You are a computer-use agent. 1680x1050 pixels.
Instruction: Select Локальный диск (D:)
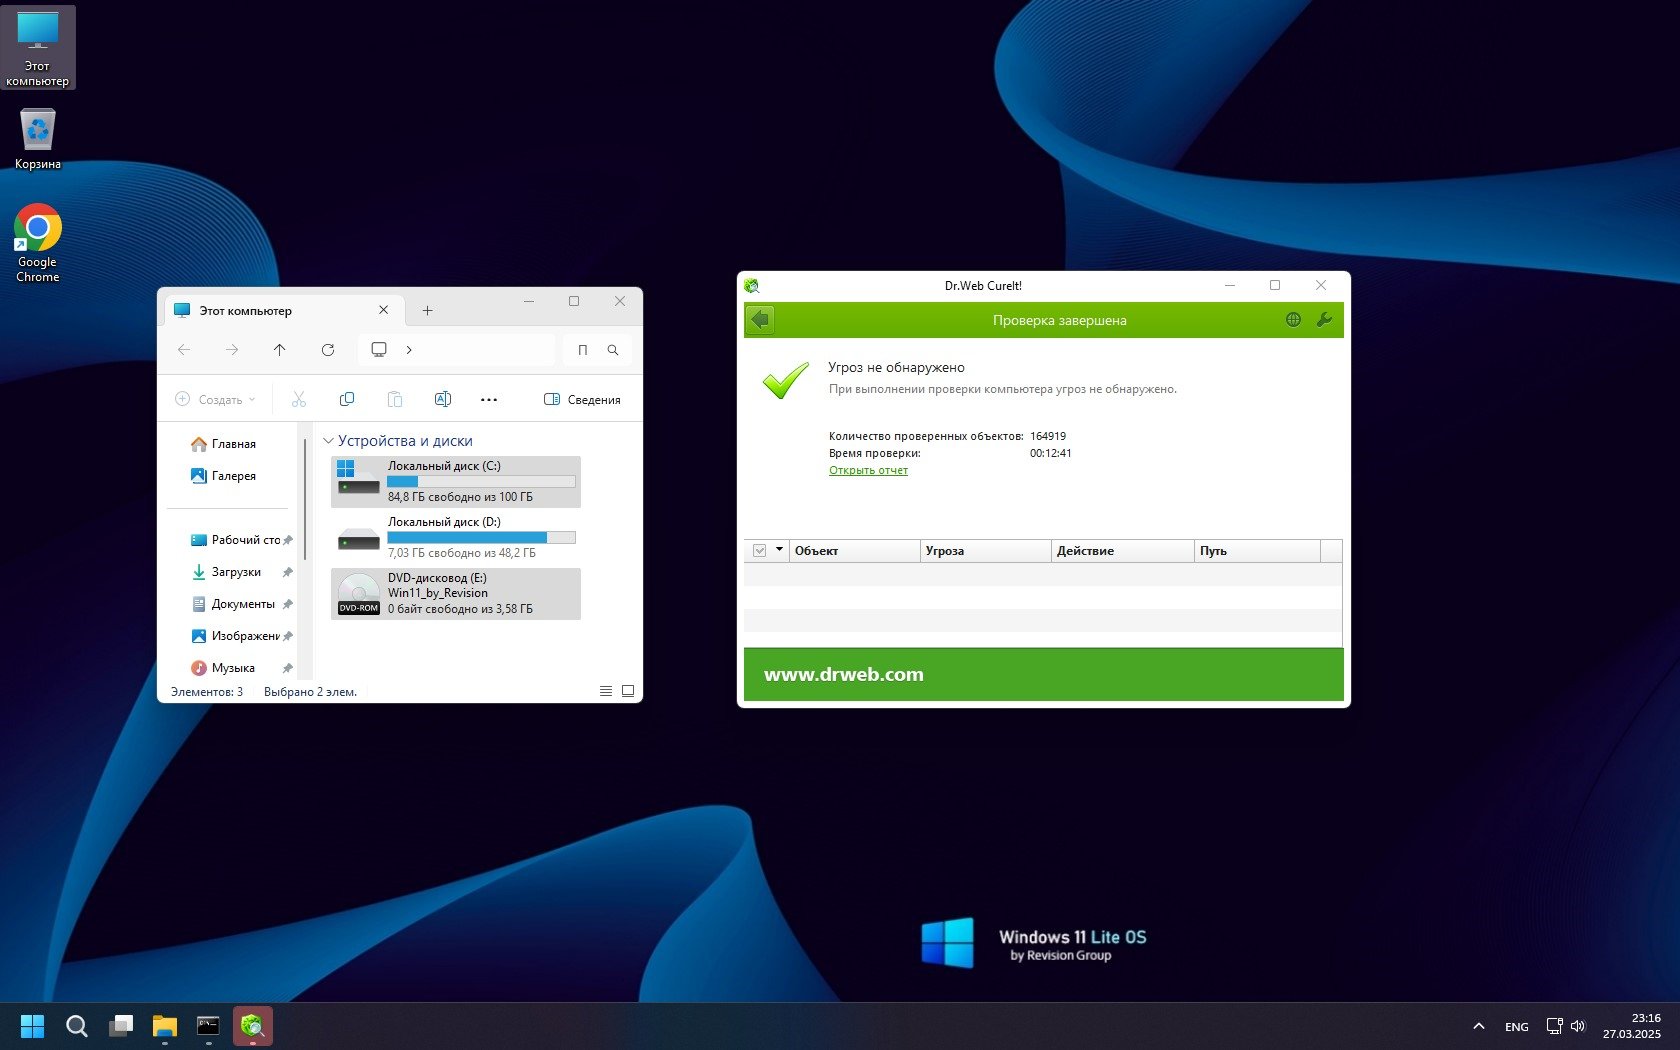[456, 538]
